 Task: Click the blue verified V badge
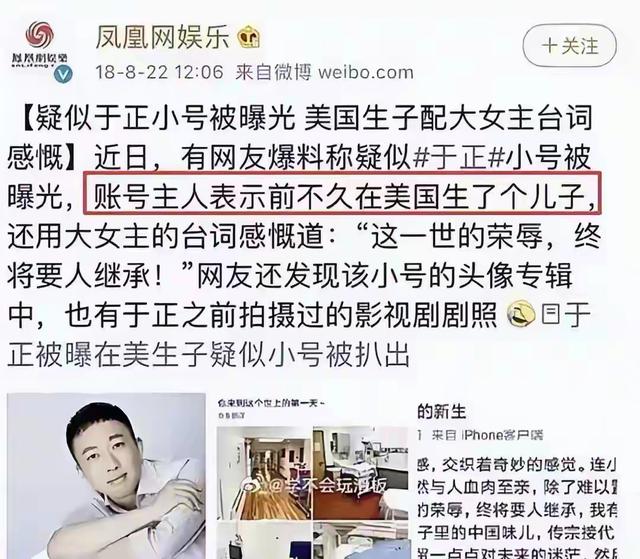(64, 74)
